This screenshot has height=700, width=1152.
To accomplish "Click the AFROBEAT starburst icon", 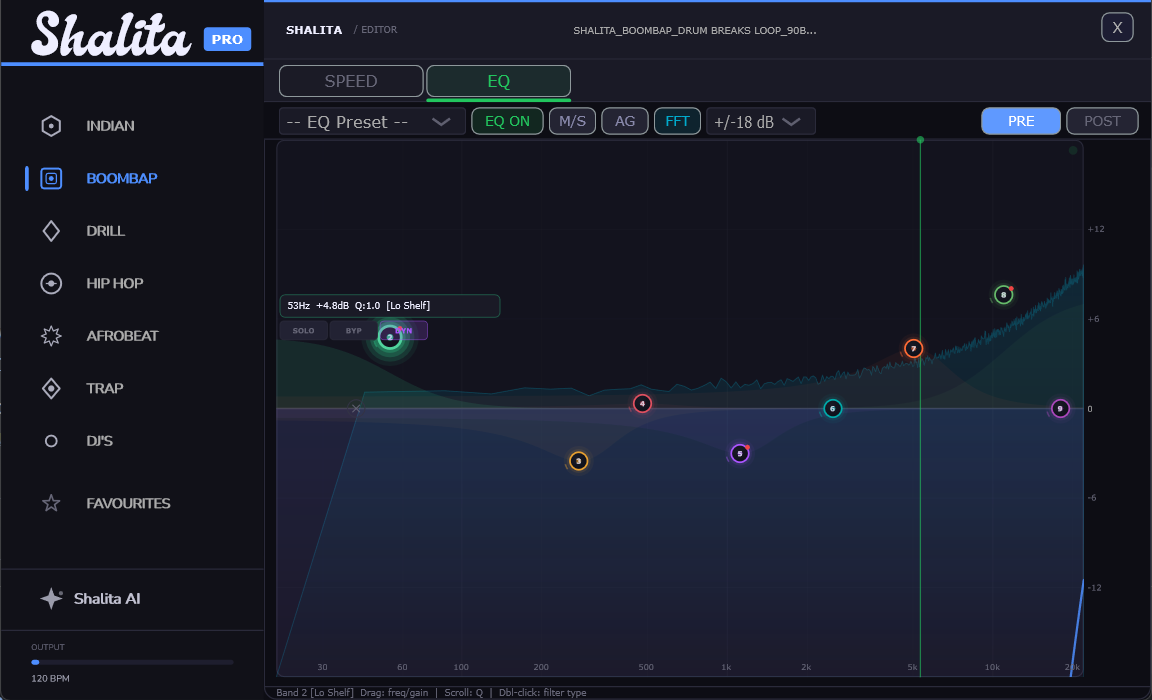I will 51,336.
